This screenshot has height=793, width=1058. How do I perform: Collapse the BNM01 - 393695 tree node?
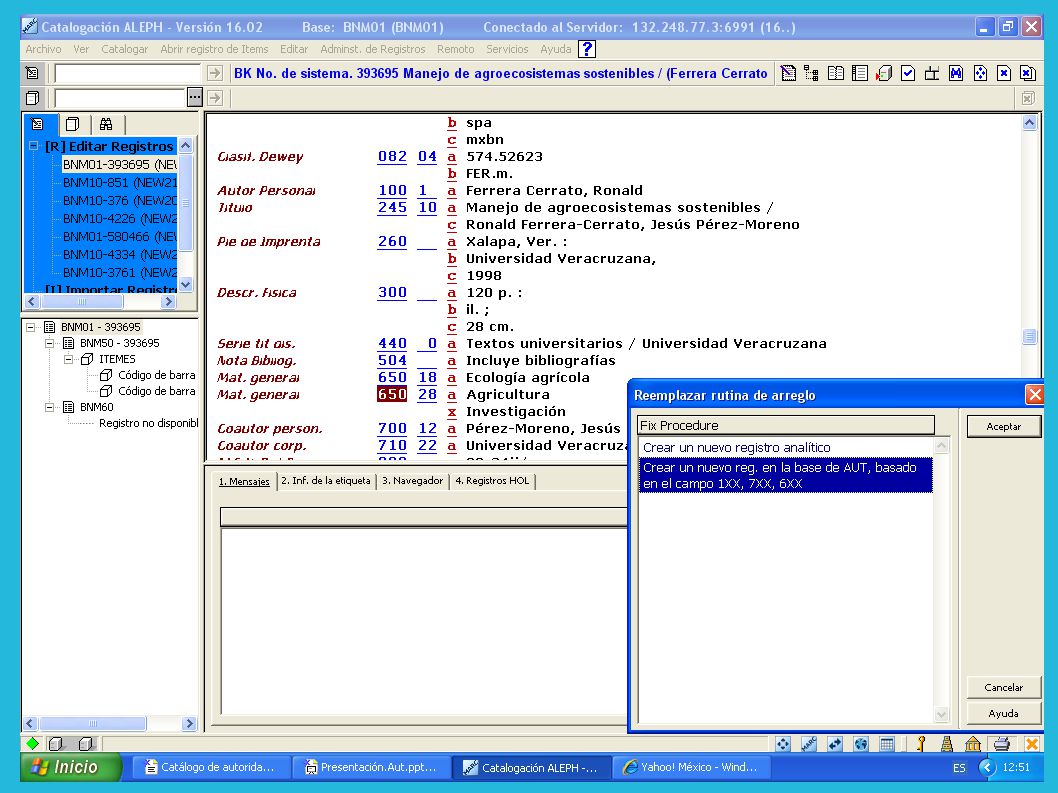pyautogui.click(x=30, y=327)
